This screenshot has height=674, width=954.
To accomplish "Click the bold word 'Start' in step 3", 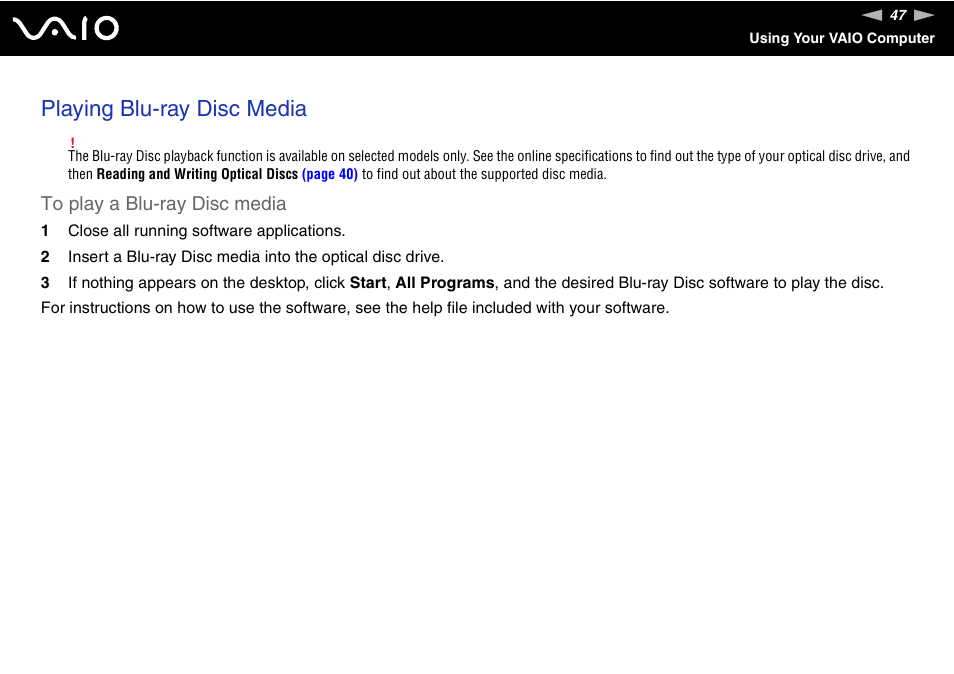I will (x=367, y=283).
